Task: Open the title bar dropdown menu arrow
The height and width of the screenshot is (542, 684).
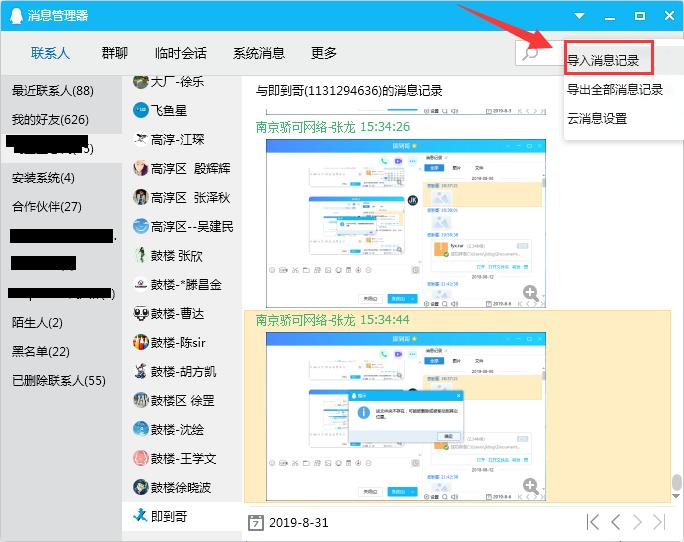Action: click(x=579, y=16)
